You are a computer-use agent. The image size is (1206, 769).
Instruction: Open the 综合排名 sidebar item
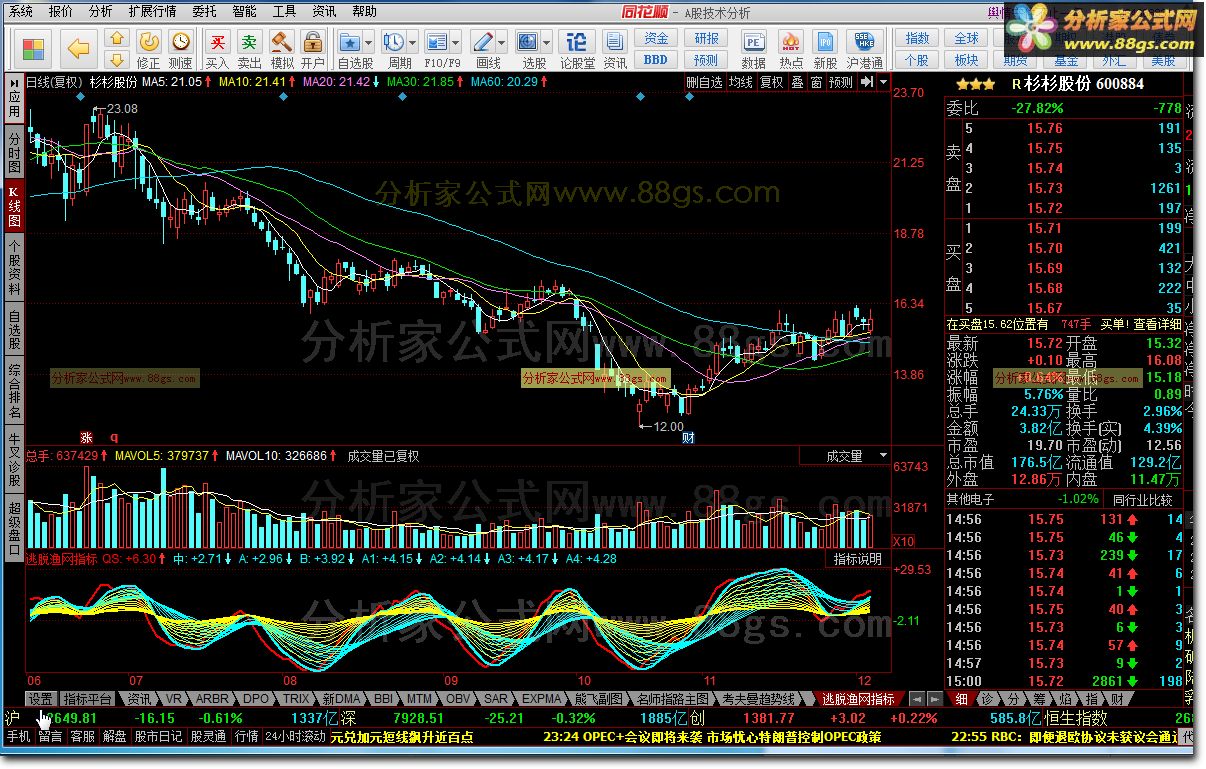(13, 392)
